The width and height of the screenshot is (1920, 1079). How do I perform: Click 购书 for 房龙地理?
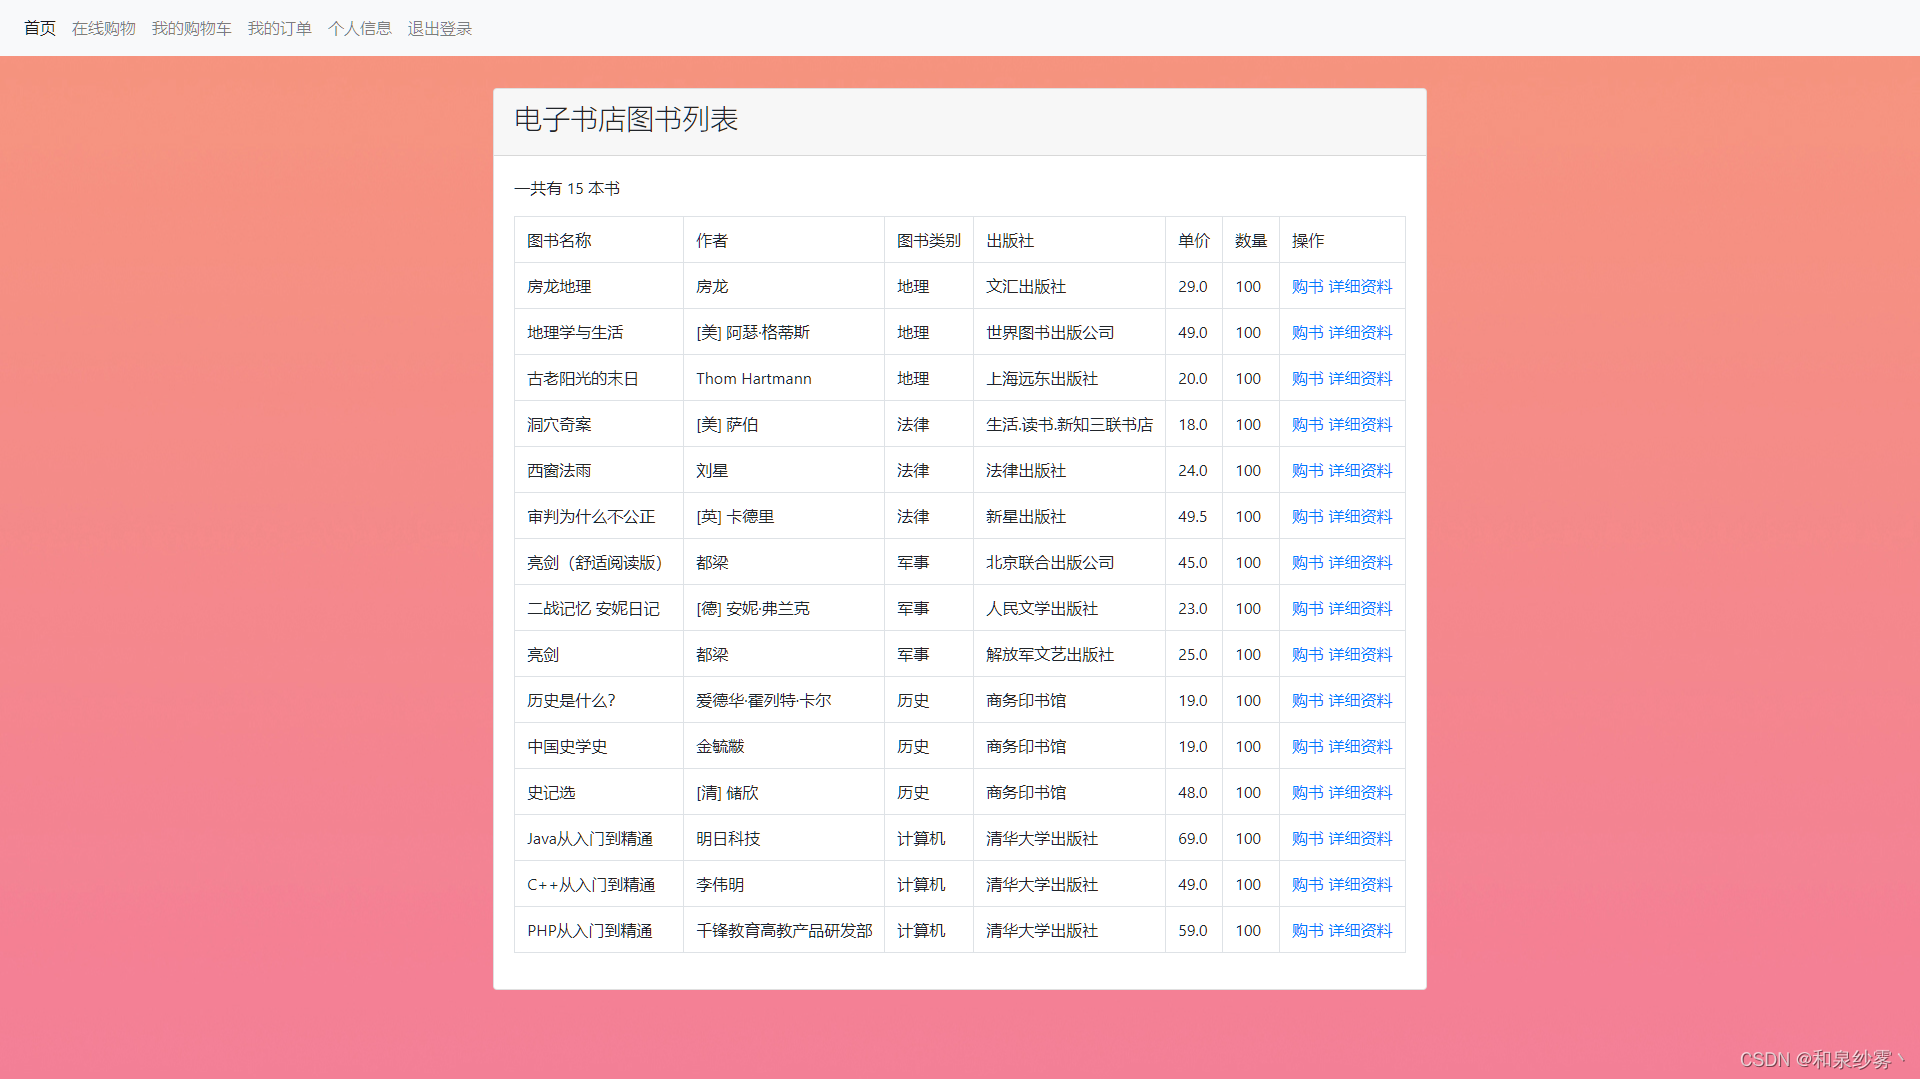[x=1306, y=286]
